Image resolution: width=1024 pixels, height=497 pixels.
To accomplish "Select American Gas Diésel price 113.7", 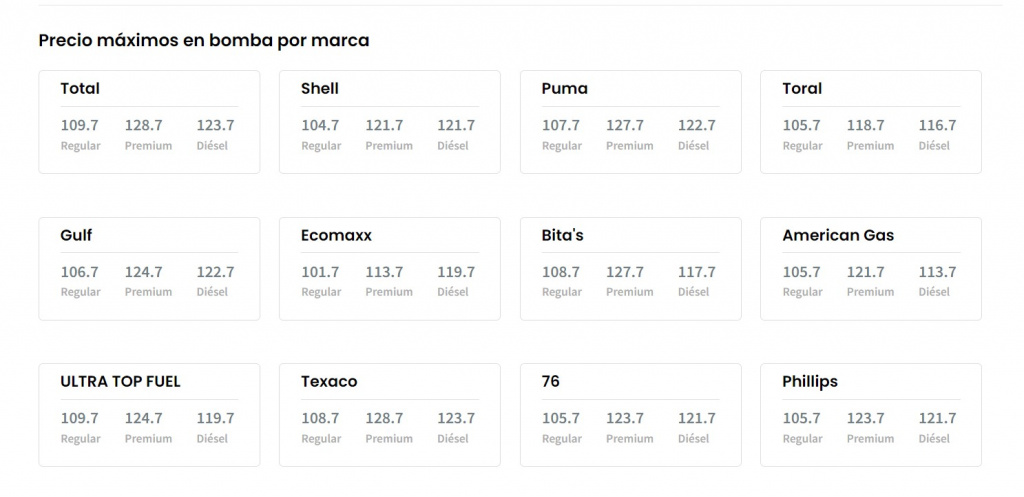I will click(937, 271).
